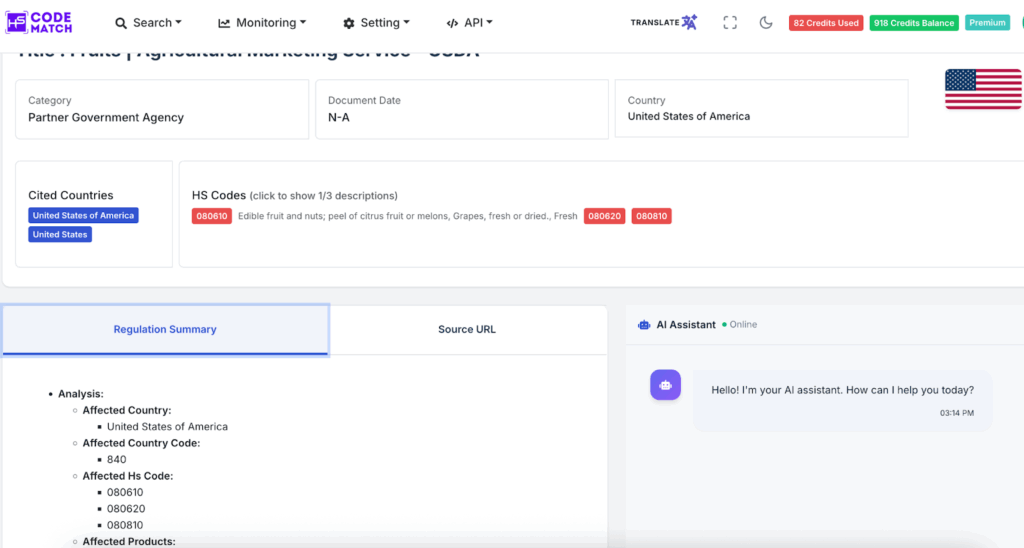The width and height of the screenshot is (1024, 548).
Task: Click the United States of America country tag
Action: 83,216
